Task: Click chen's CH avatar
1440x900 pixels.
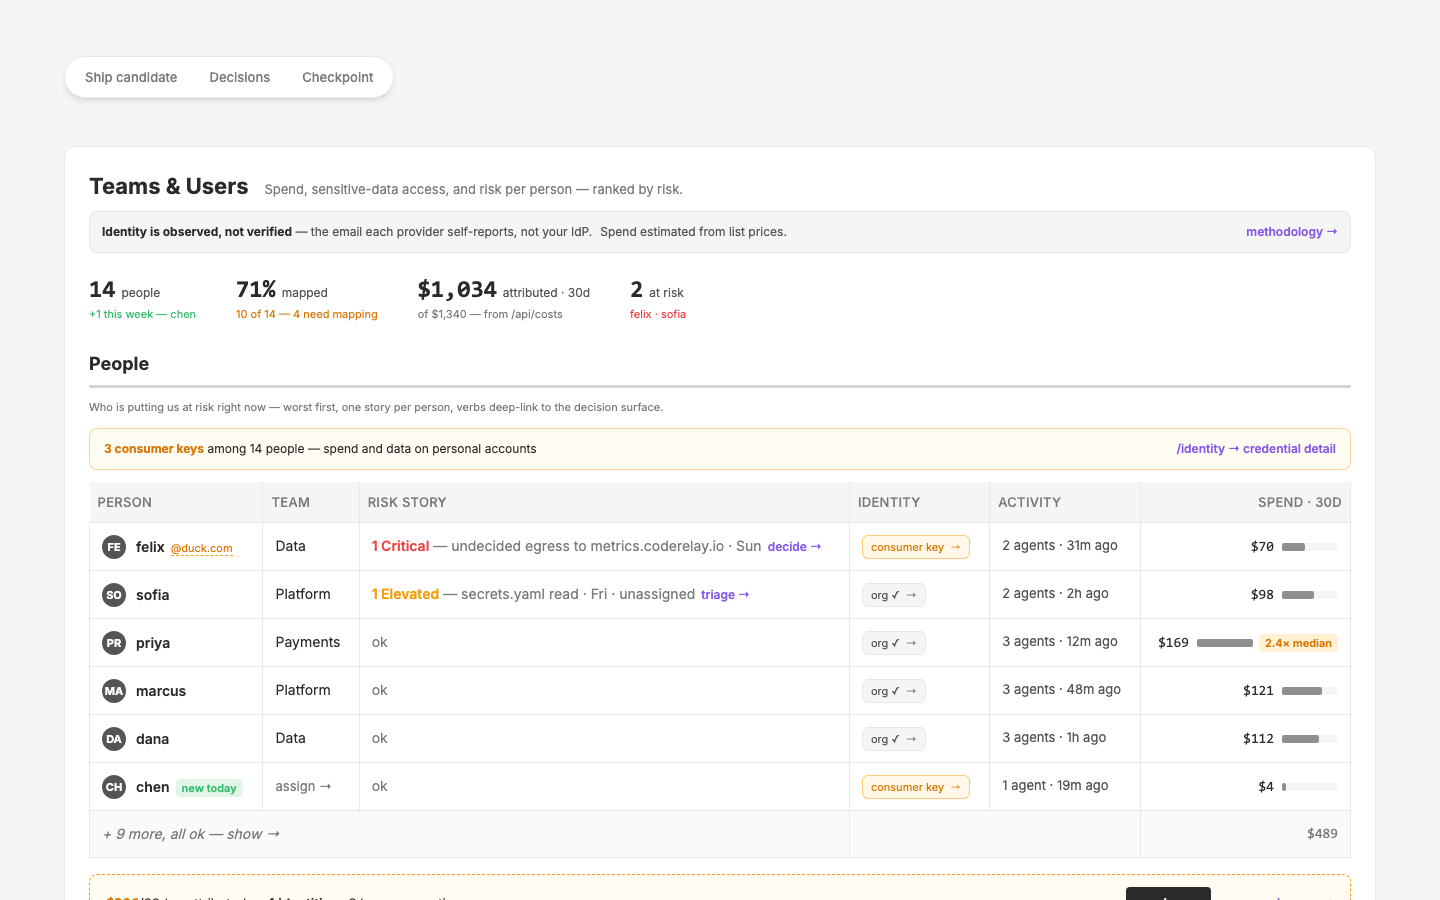Action: click(114, 787)
